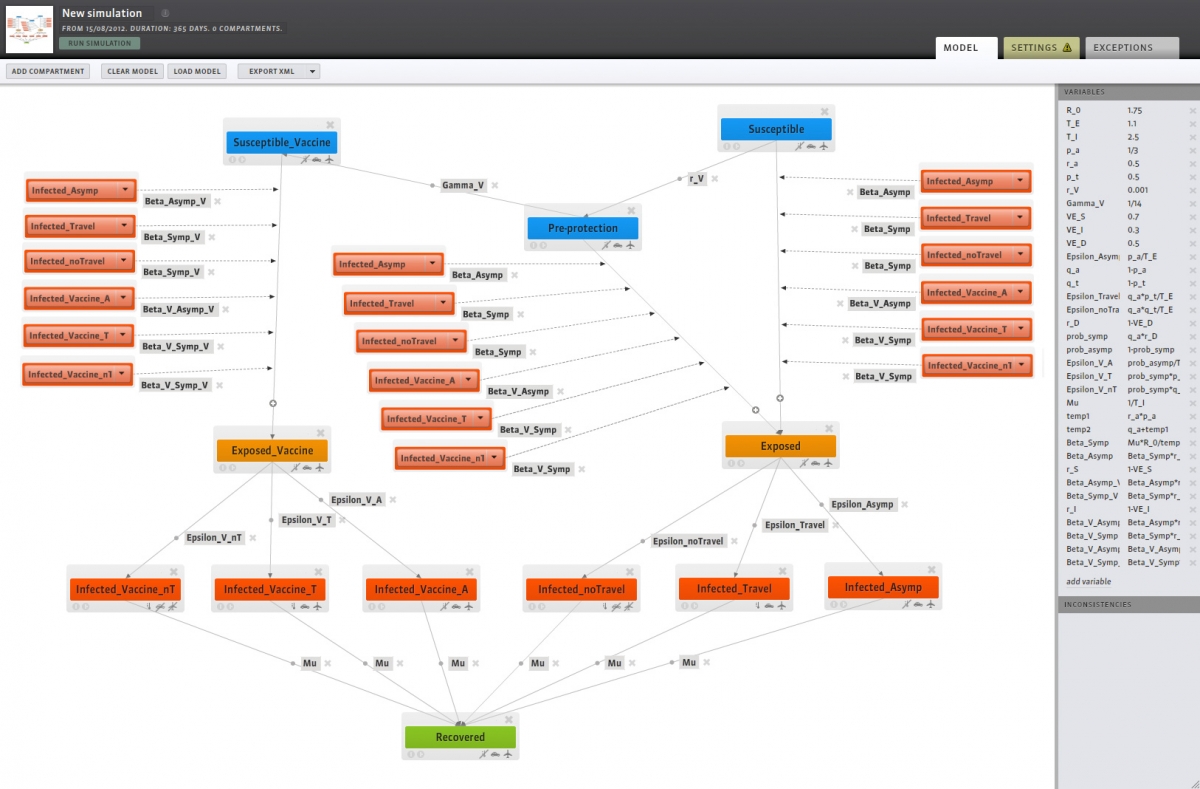Delete variable R_0 from the variables list
1200x789 pixels.
(x=1192, y=110)
